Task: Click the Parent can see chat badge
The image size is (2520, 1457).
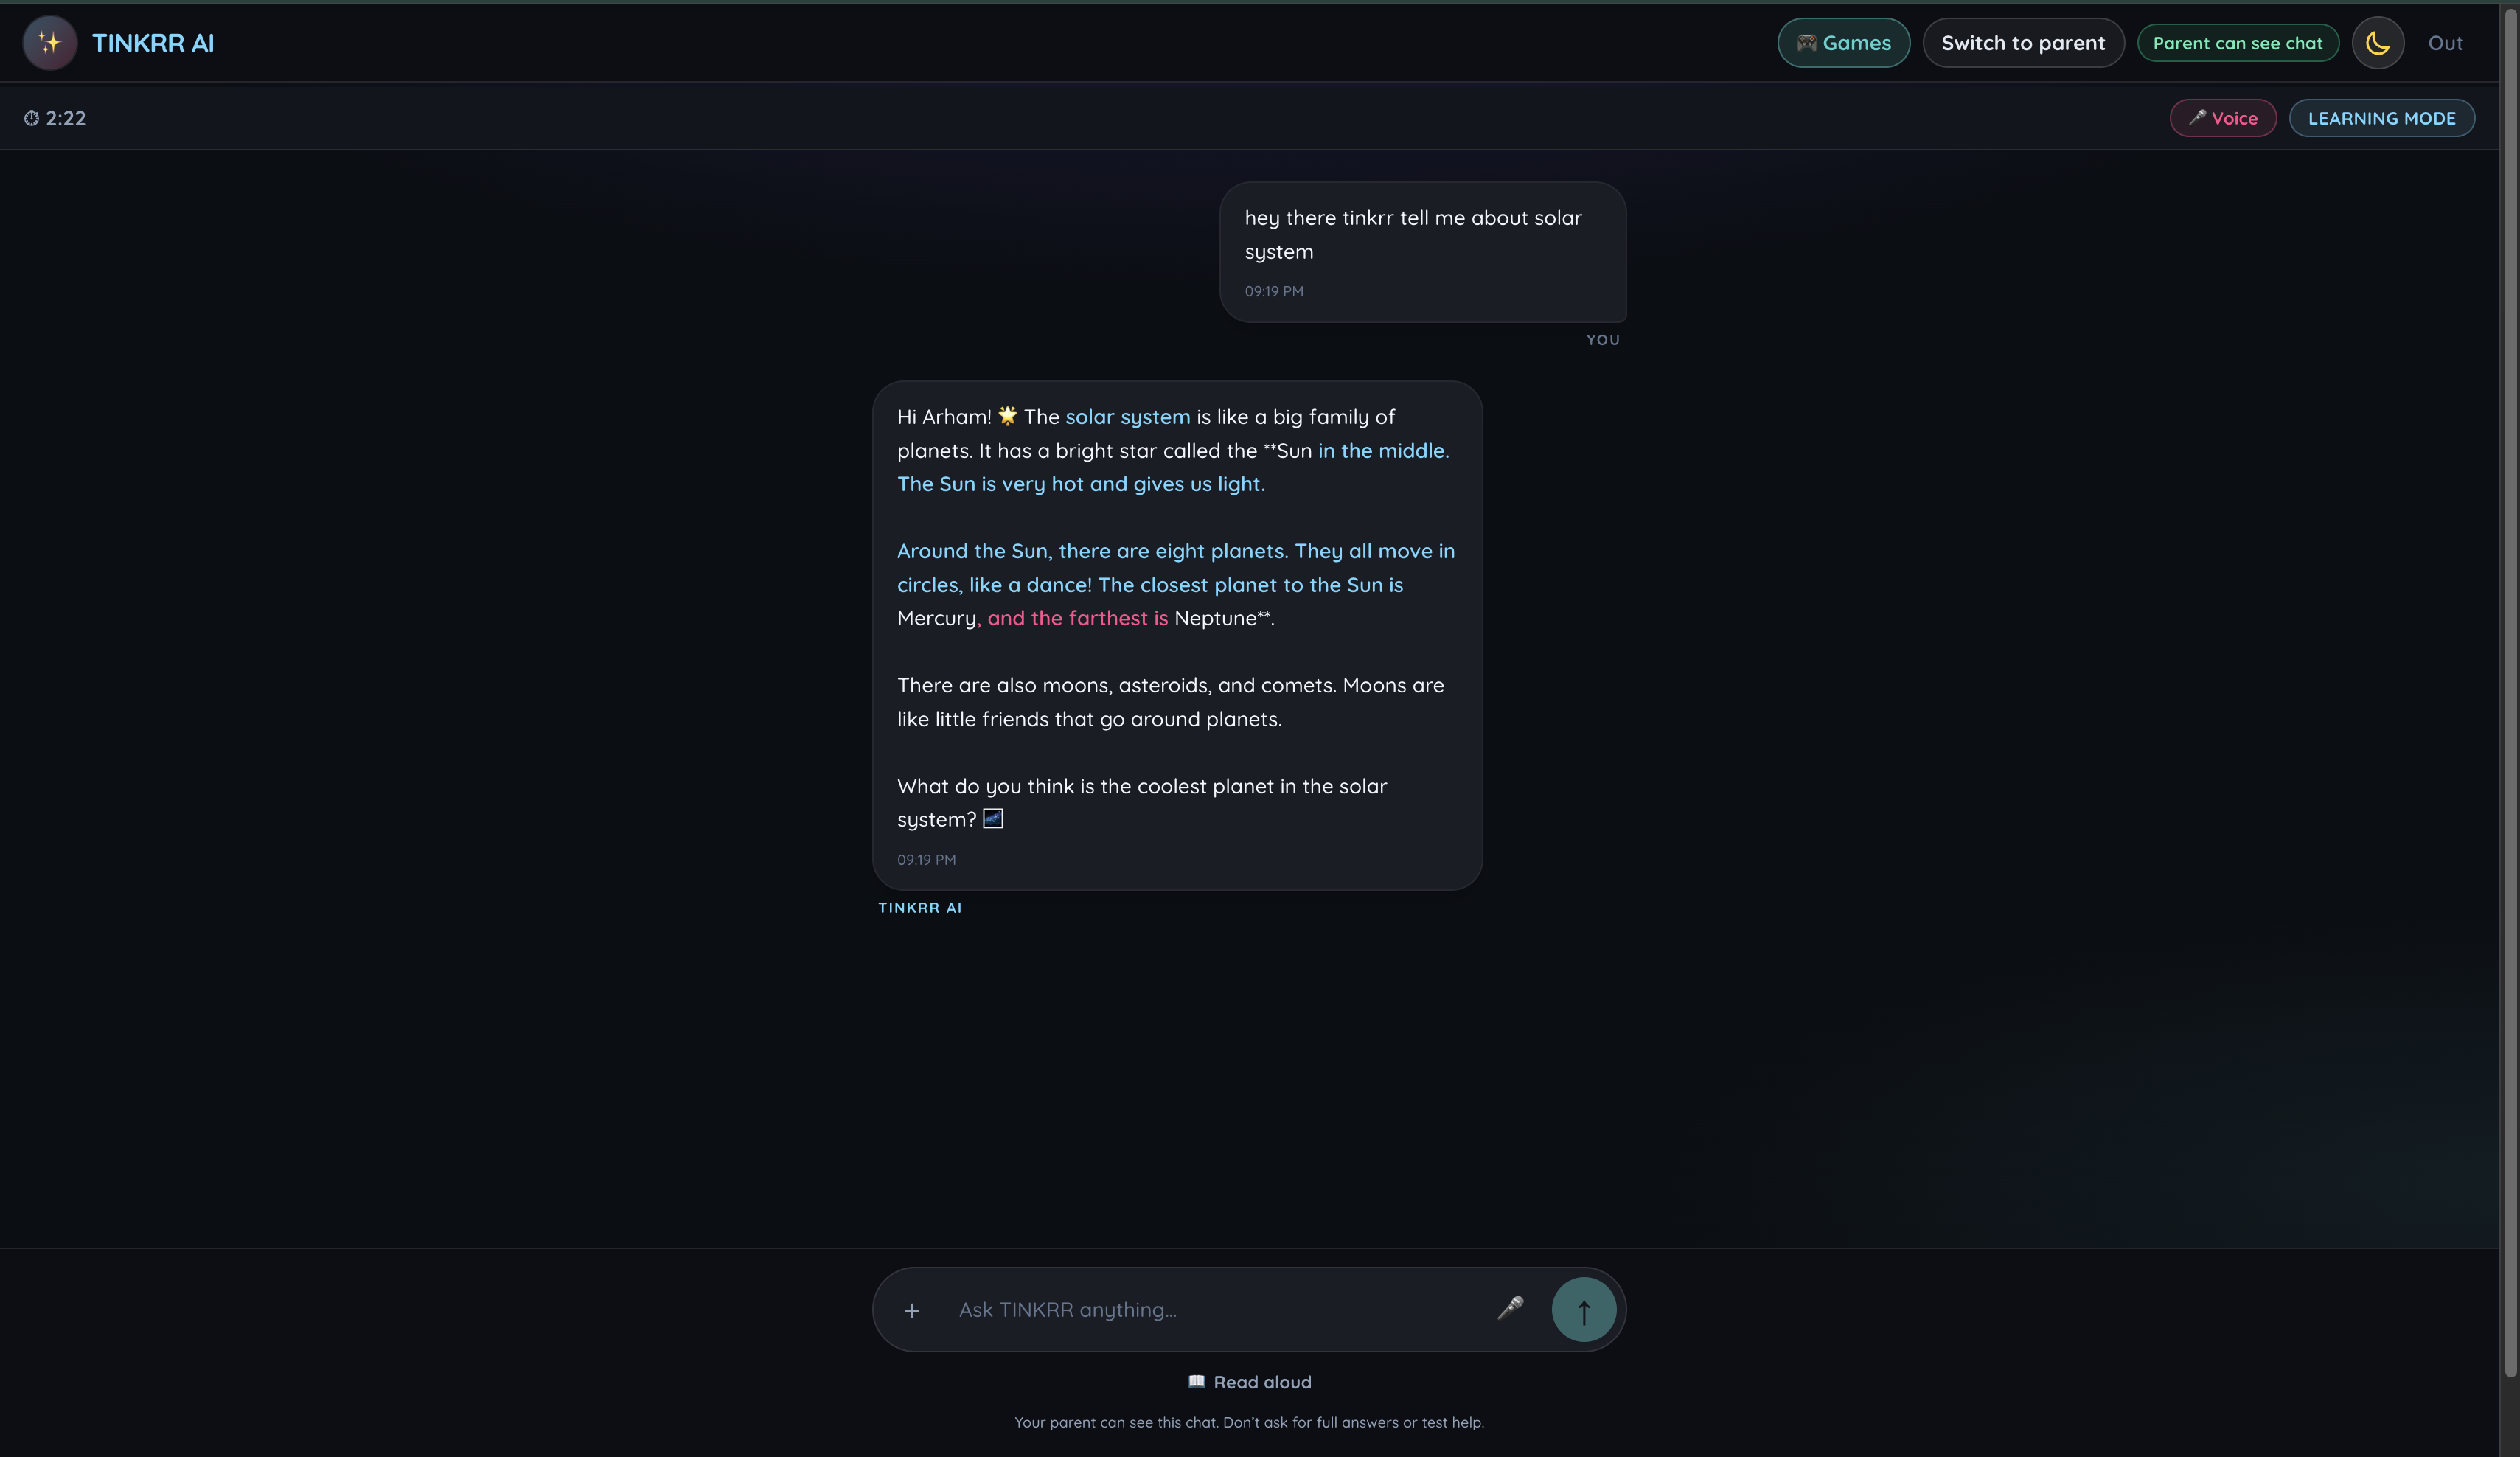Action: click(x=2237, y=43)
